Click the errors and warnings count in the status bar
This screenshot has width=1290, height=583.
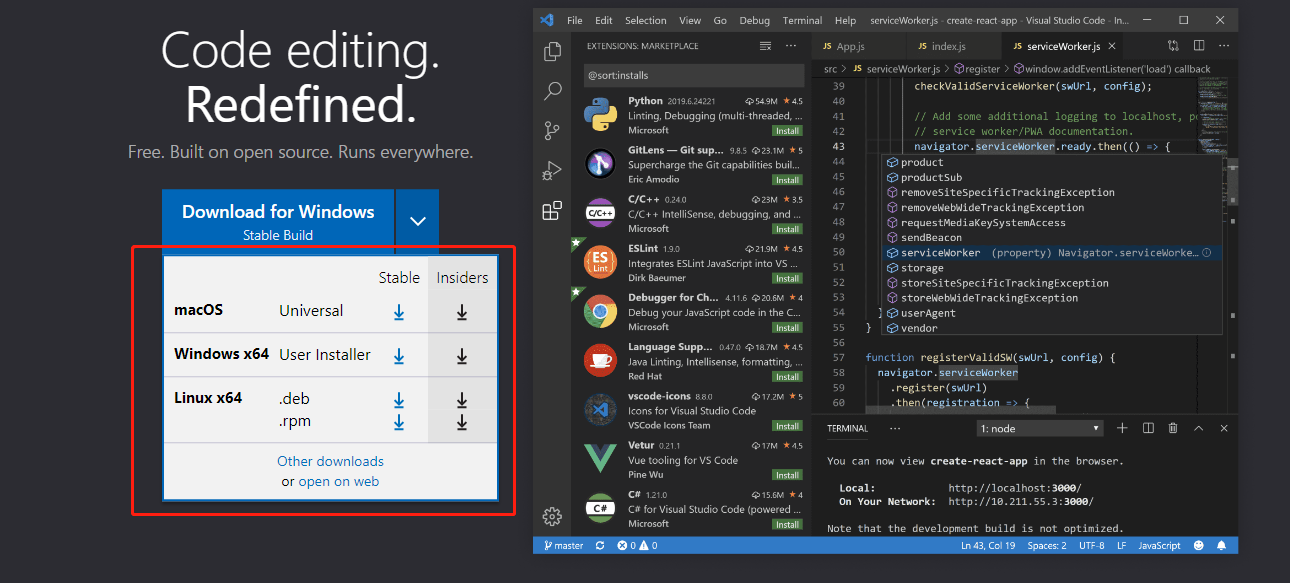[638, 546]
